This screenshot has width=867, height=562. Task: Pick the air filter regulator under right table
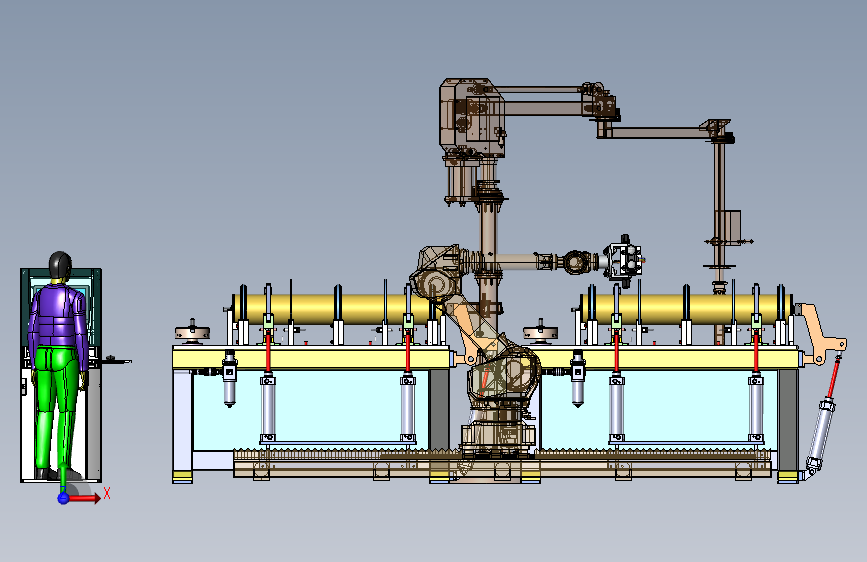[577, 378]
